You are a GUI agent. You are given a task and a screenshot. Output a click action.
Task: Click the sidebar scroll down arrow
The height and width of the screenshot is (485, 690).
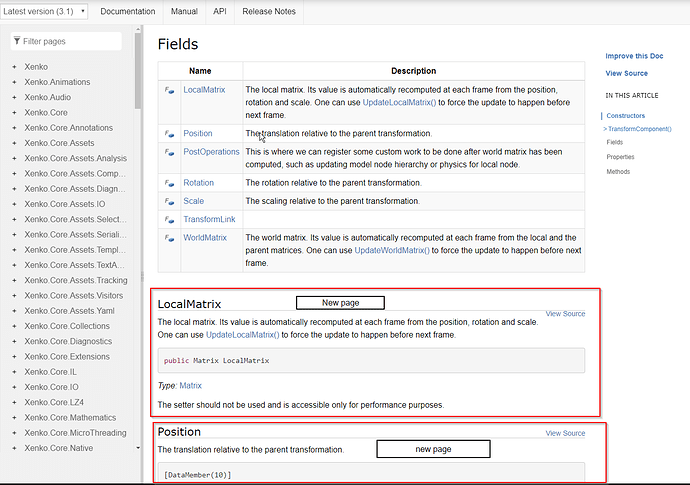138,448
